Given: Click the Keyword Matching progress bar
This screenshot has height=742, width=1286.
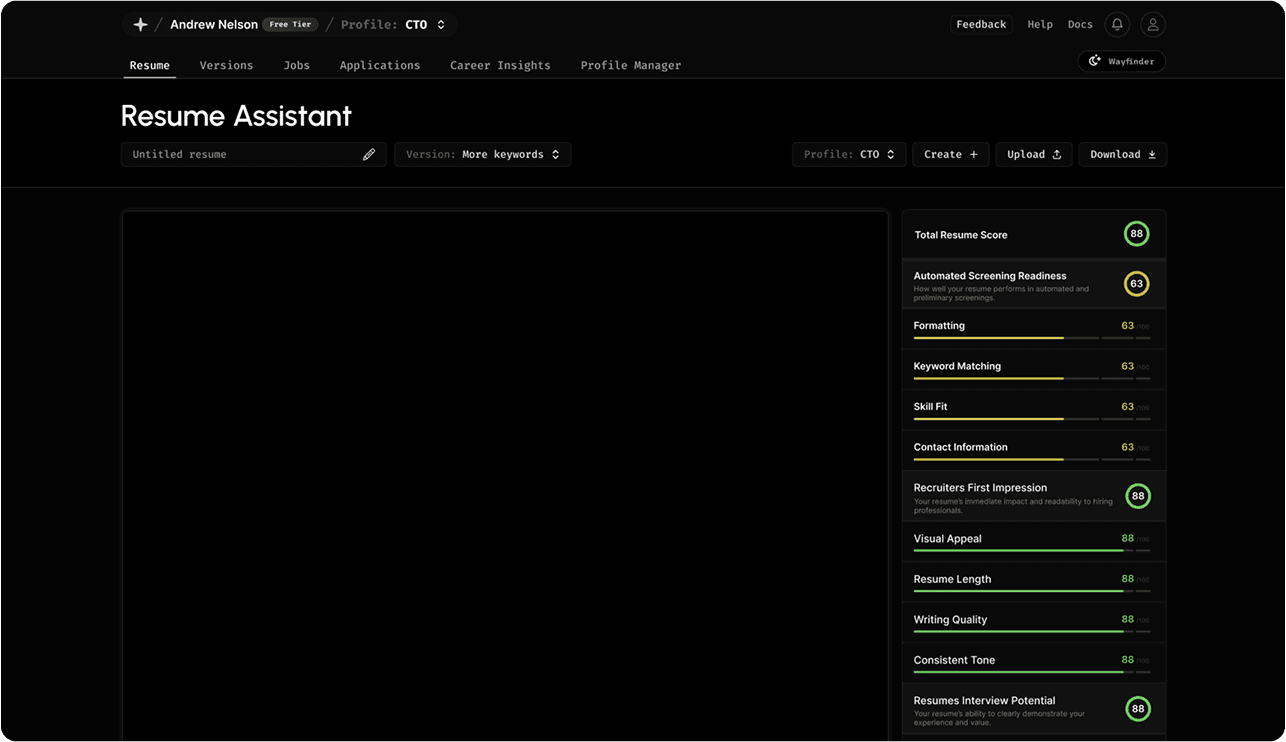Looking at the screenshot, I should point(1031,379).
